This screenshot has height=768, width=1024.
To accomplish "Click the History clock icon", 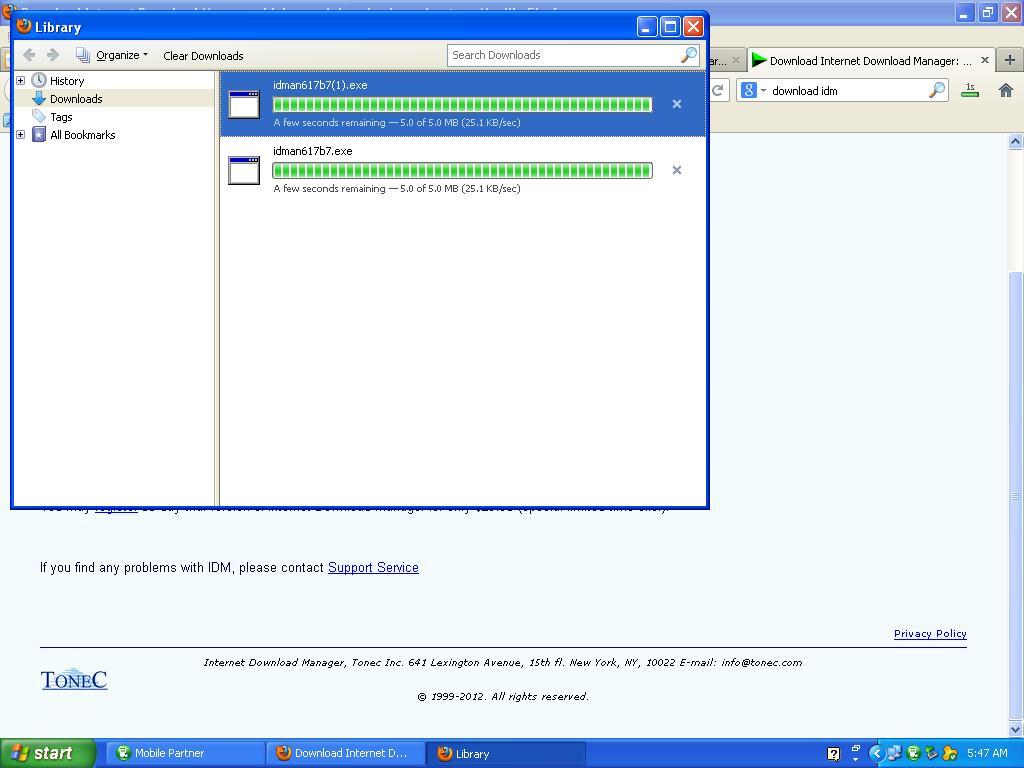I will click(39, 80).
